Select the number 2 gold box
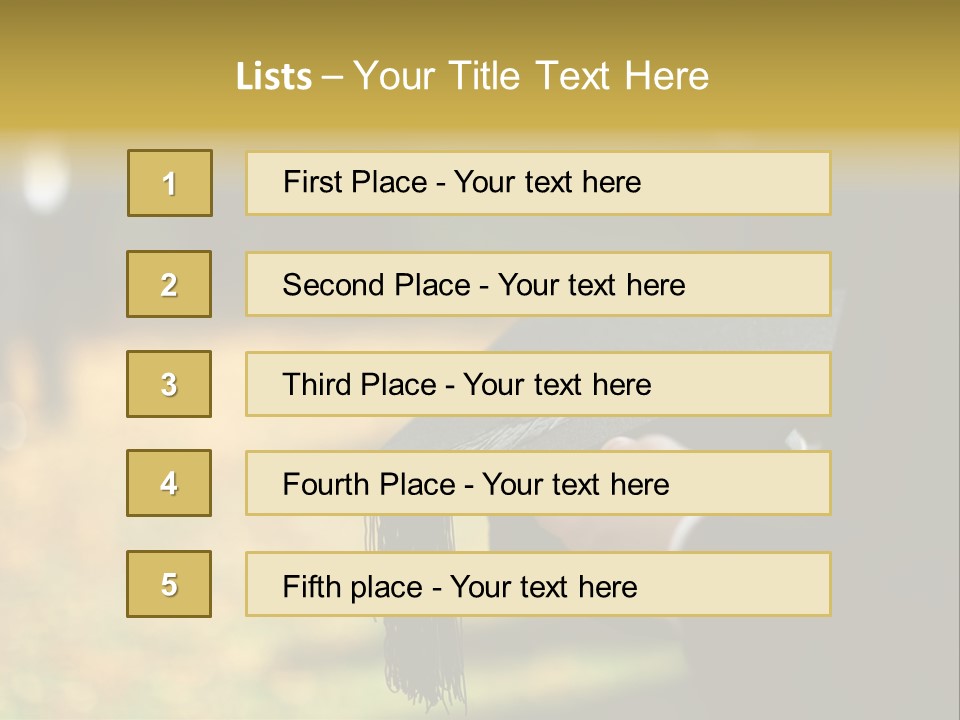This screenshot has width=960, height=720. pyautogui.click(x=169, y=284)
